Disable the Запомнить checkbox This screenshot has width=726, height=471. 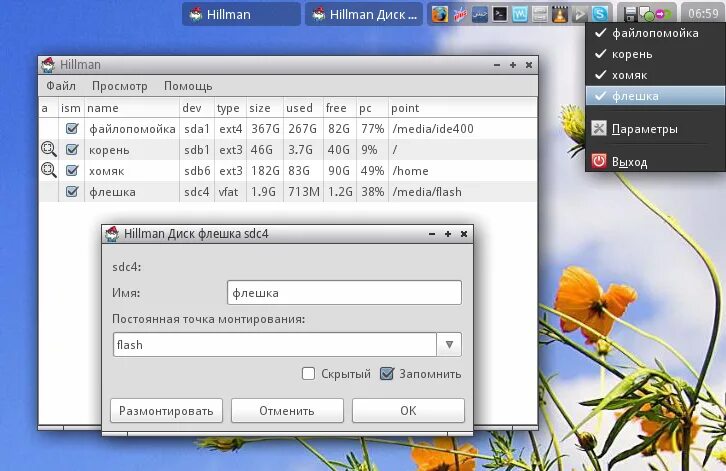[x=387, y=373]
